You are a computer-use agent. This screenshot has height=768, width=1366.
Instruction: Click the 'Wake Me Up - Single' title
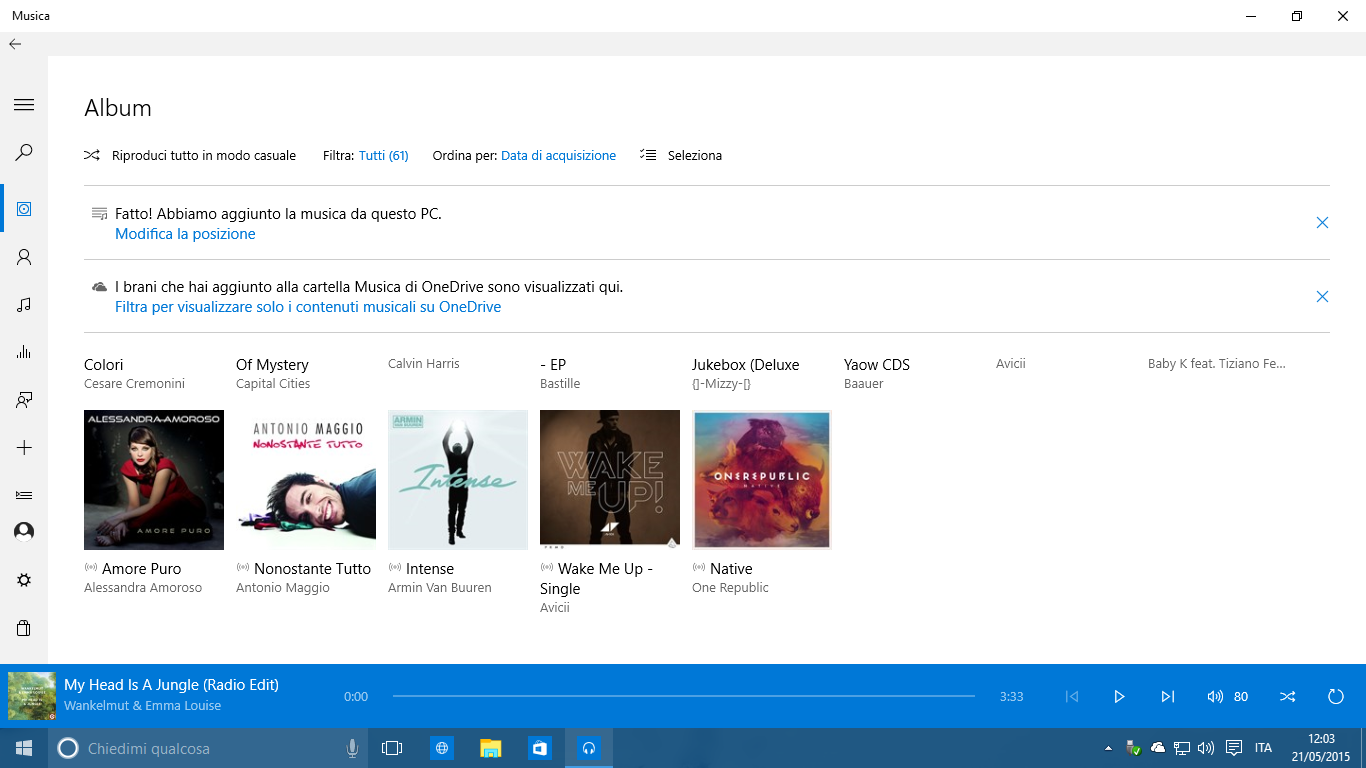(x=596, y=579)
